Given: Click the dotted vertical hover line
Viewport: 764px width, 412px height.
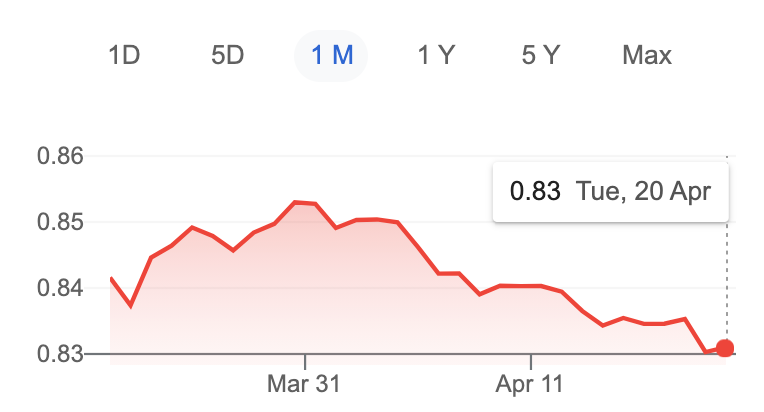Looking at the screenshot, I should (x=727, y=281).
